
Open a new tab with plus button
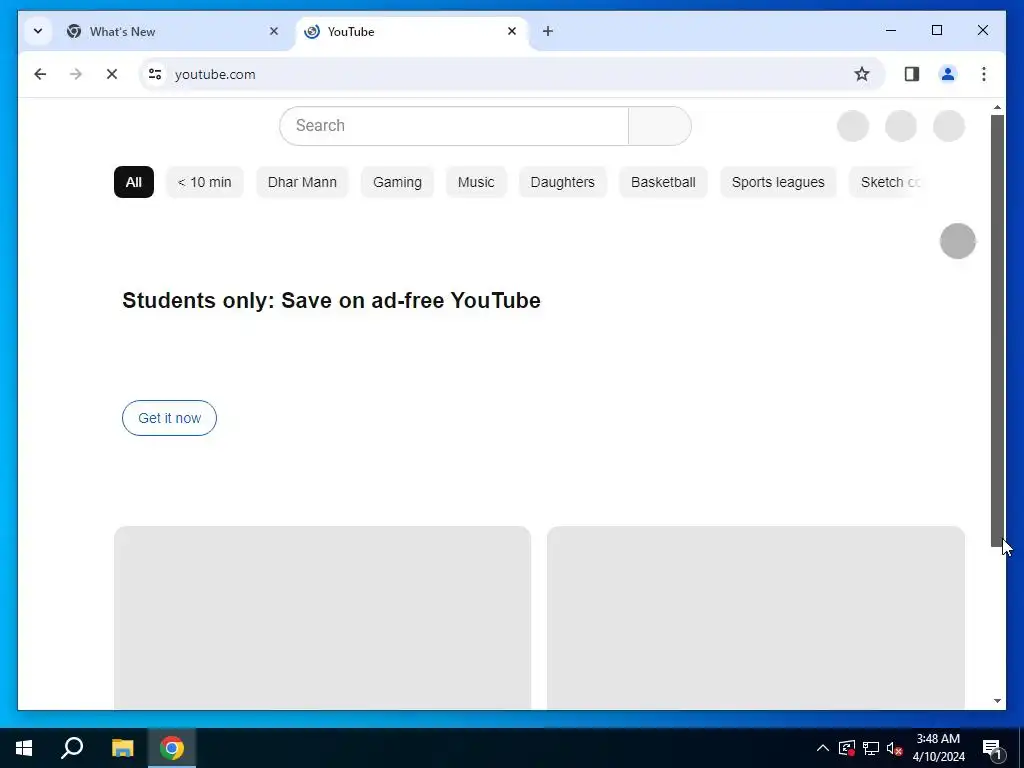point(548,31)
